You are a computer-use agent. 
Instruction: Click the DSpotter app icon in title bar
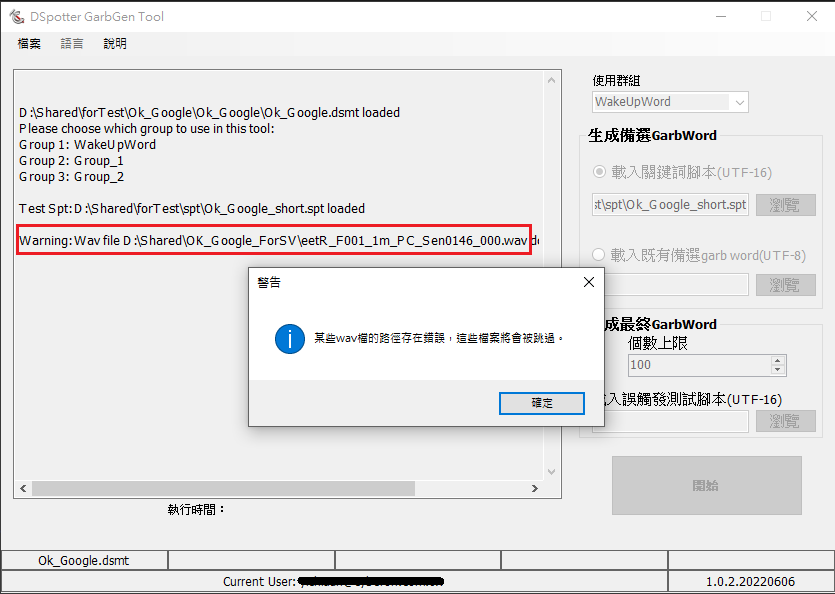17,17
